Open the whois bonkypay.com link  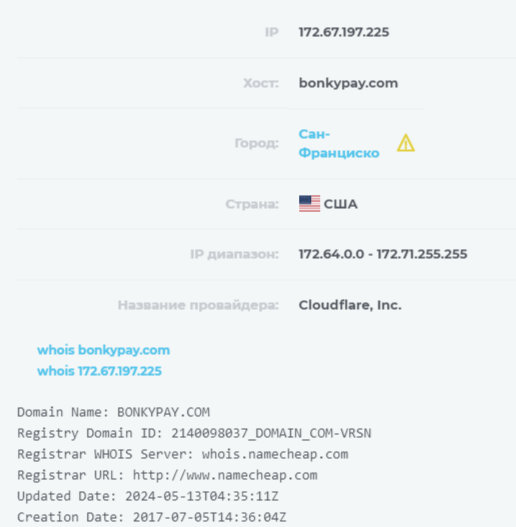[x=104, y=350]
